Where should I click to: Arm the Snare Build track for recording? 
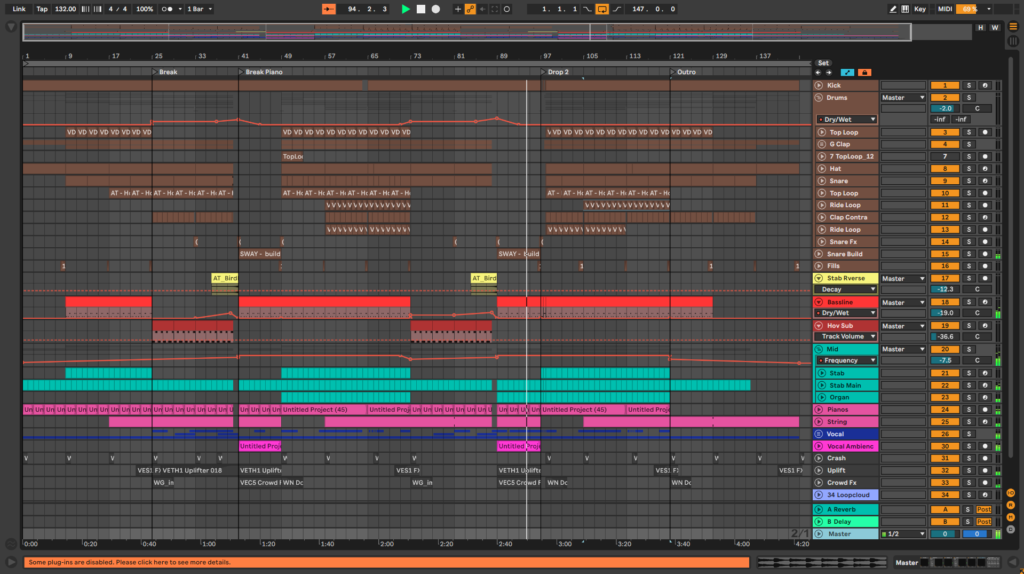click(984, 254)
